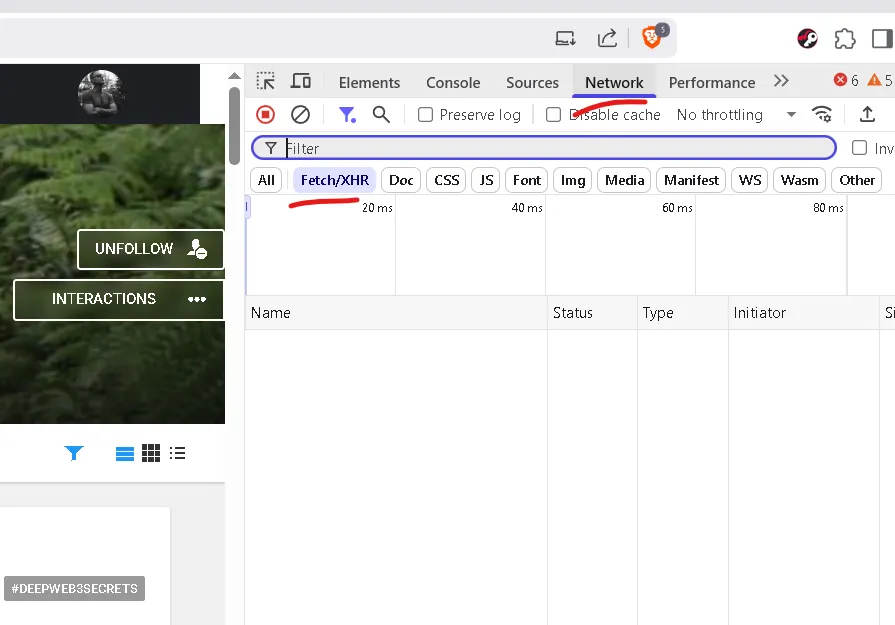Image resolution: width=895 pixels, height=625 pixels.
Task: Select the Doc filter
Action: point(401,180)
